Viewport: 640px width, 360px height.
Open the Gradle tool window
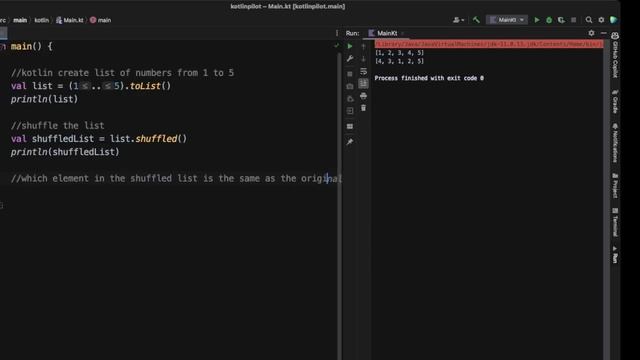[615, 101]
